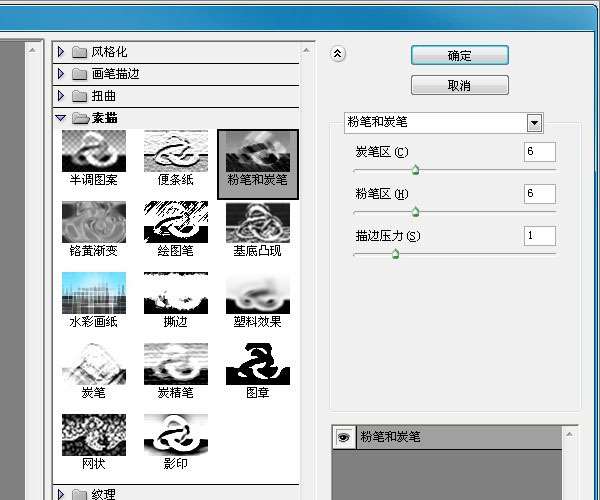
Task: Select the 便条纸 filter thumbnail
Action: pos(176,151)
